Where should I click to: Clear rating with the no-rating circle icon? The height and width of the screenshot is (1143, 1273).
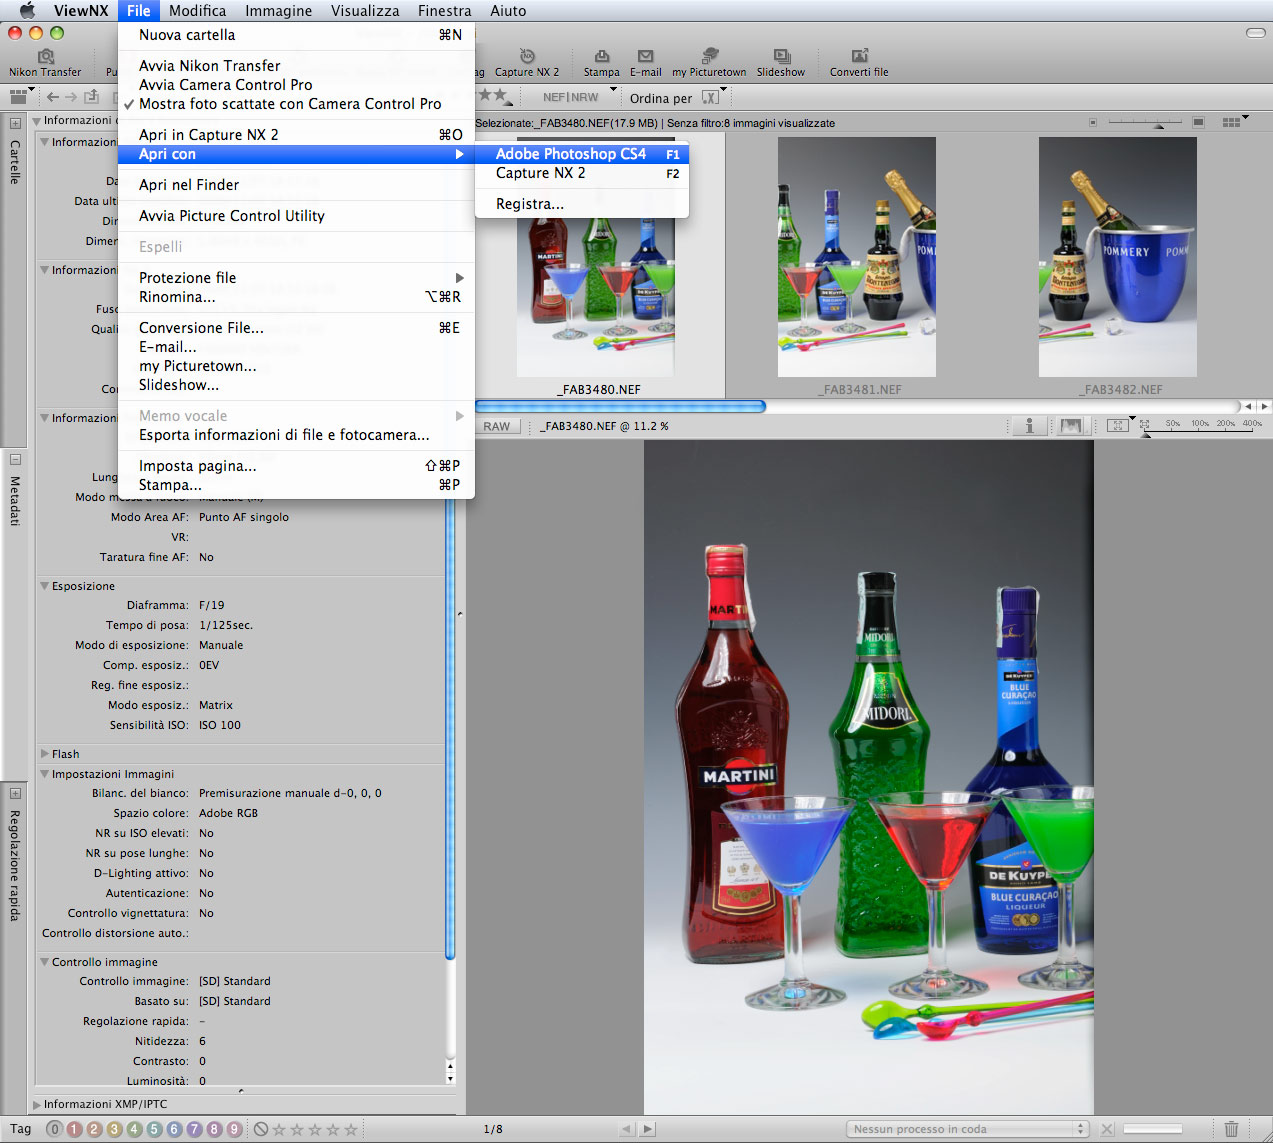pos(261,1129)
